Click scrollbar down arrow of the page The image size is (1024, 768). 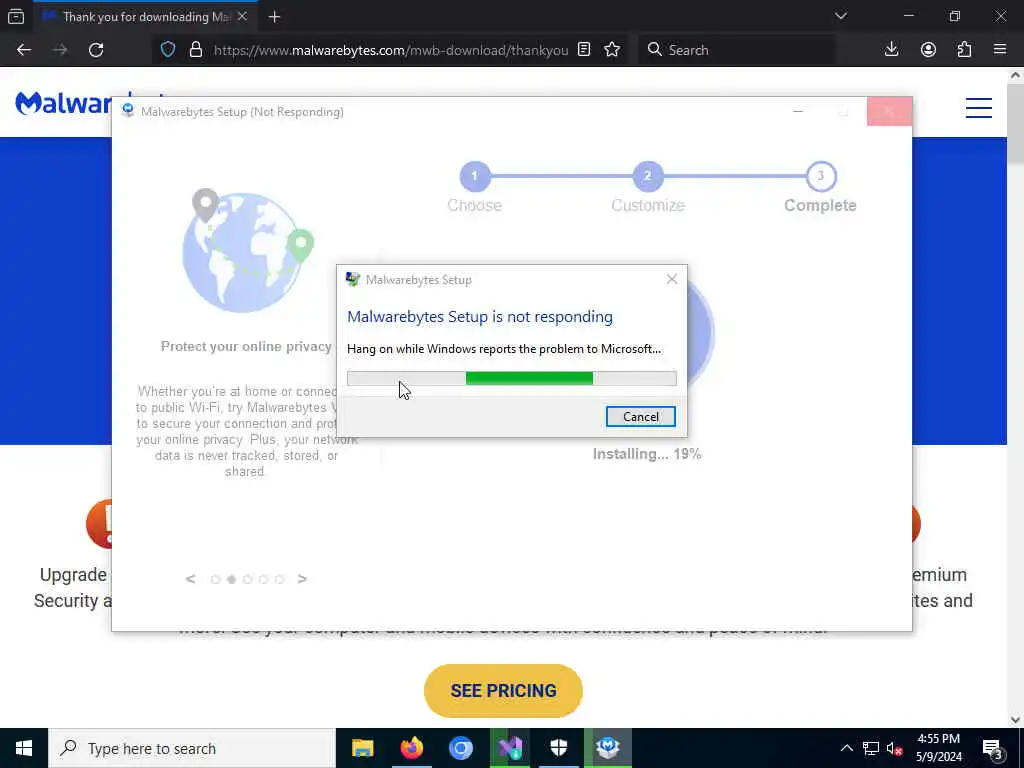[1016, 720]
